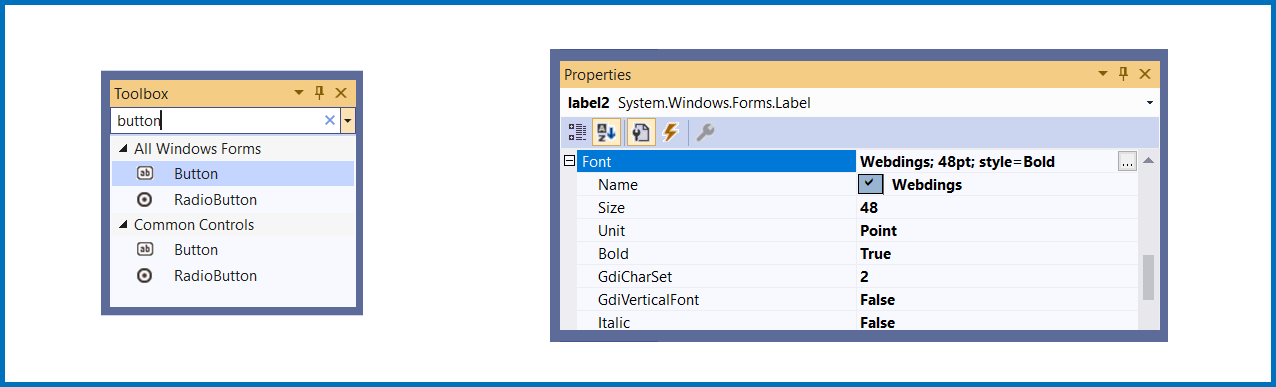The width and height of the screenshot is (1276, 387).
Task: Select the Unit property label
Action: (x=611, y=231)
